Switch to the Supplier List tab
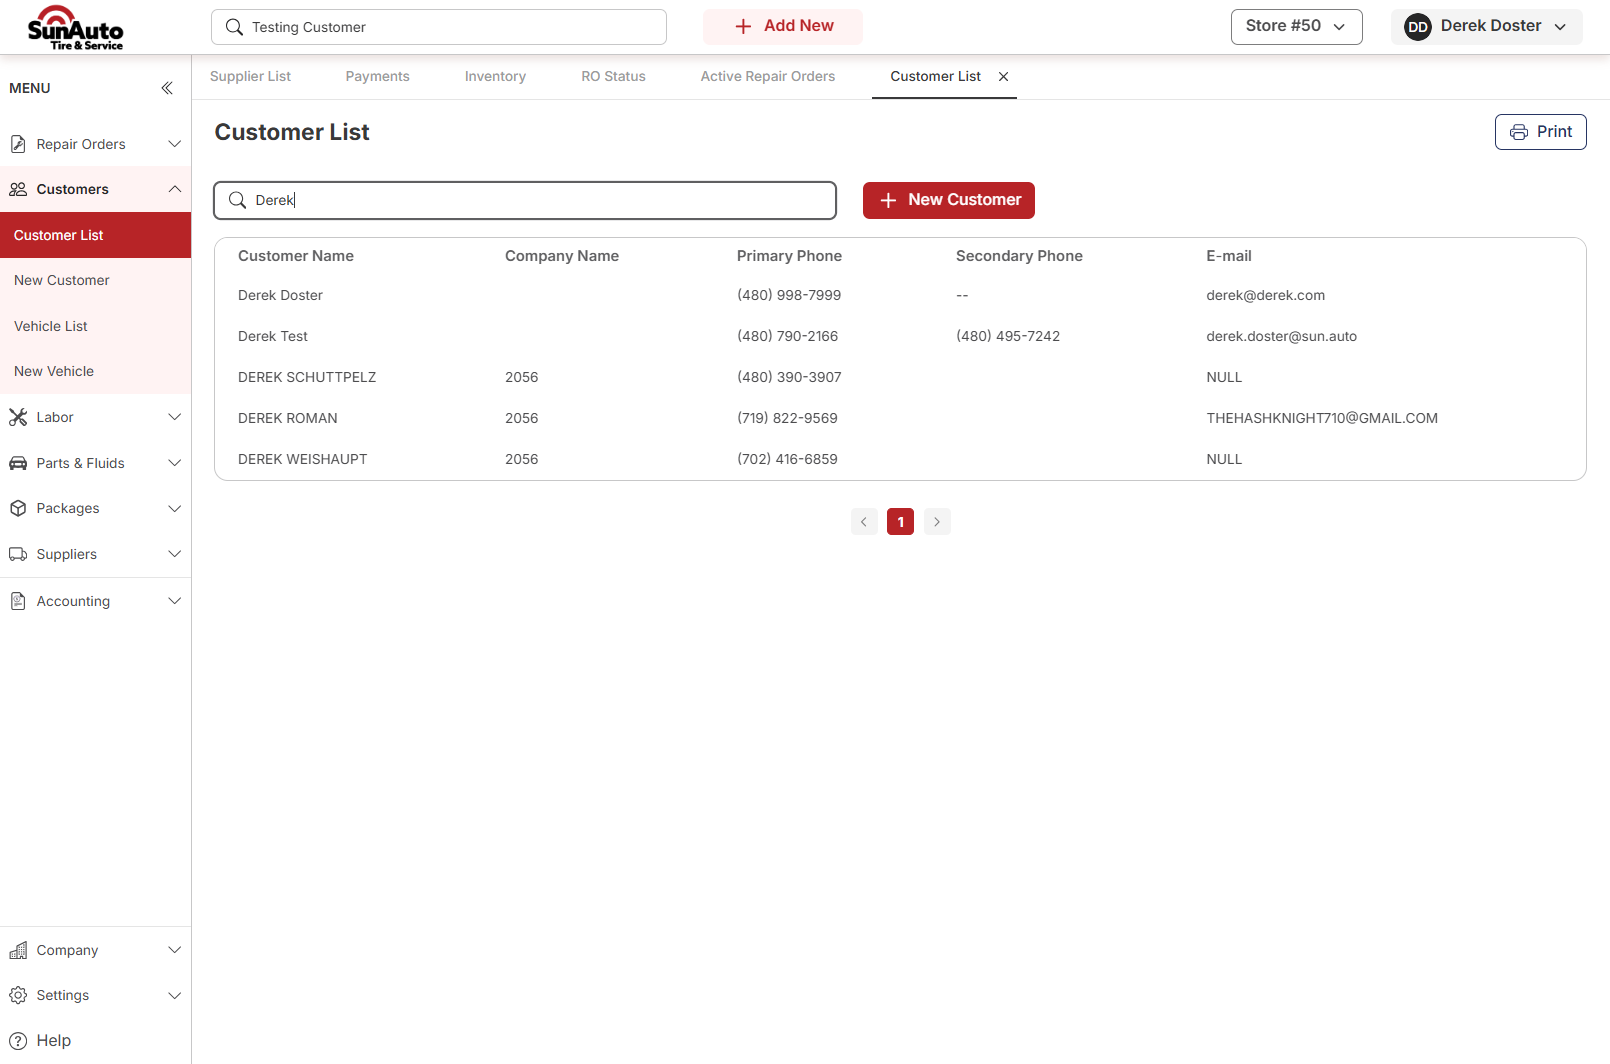This screenshot has width=1610, height=1064. [x=250, y=76]
